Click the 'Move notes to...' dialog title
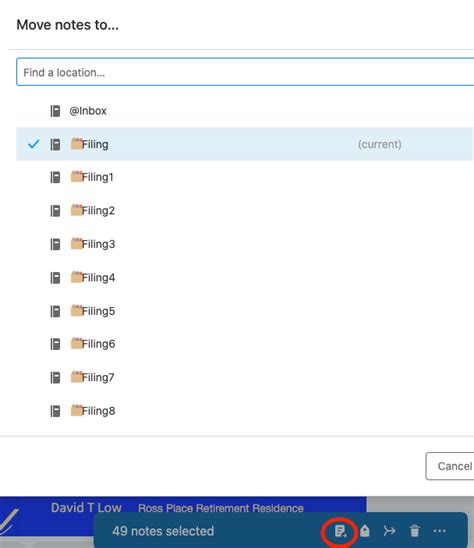This screenshot has height=548, width=474. pos(67,25)
